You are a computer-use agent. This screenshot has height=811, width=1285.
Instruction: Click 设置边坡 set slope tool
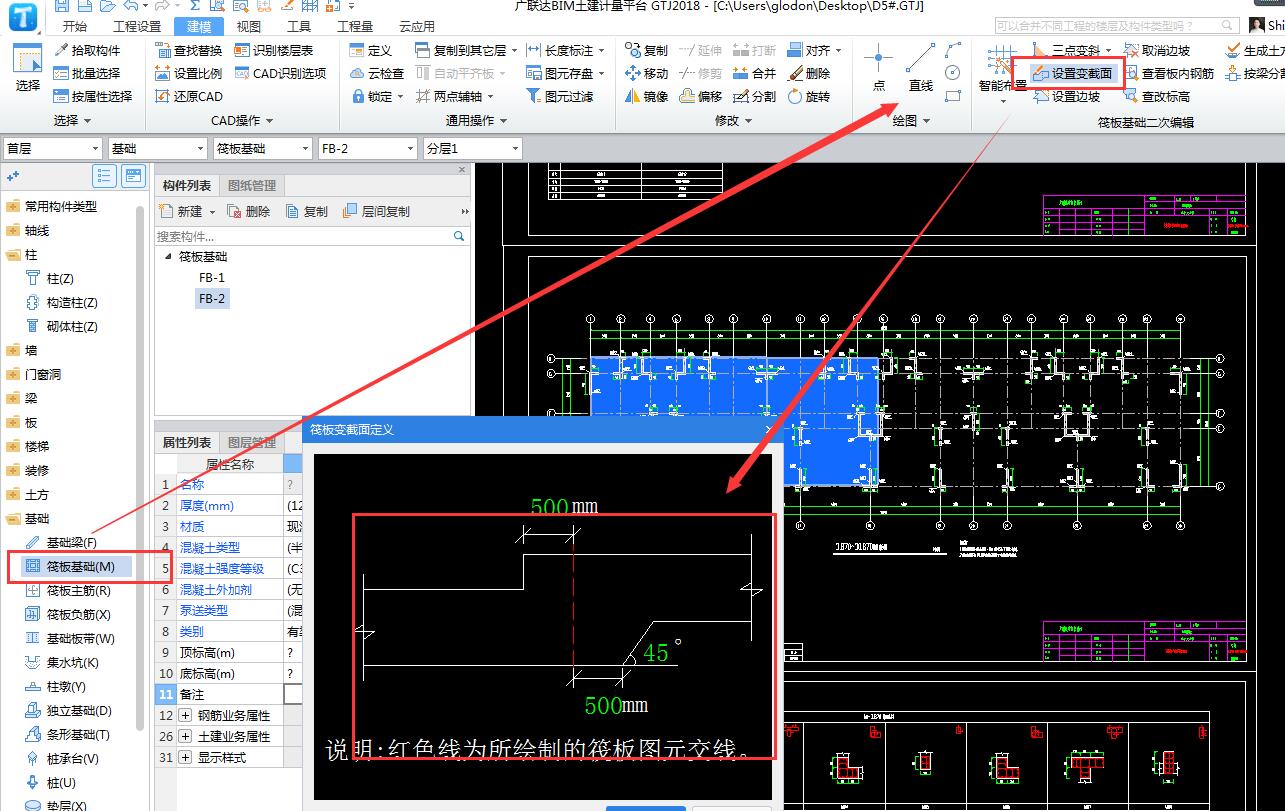[x=1065, y=96]
